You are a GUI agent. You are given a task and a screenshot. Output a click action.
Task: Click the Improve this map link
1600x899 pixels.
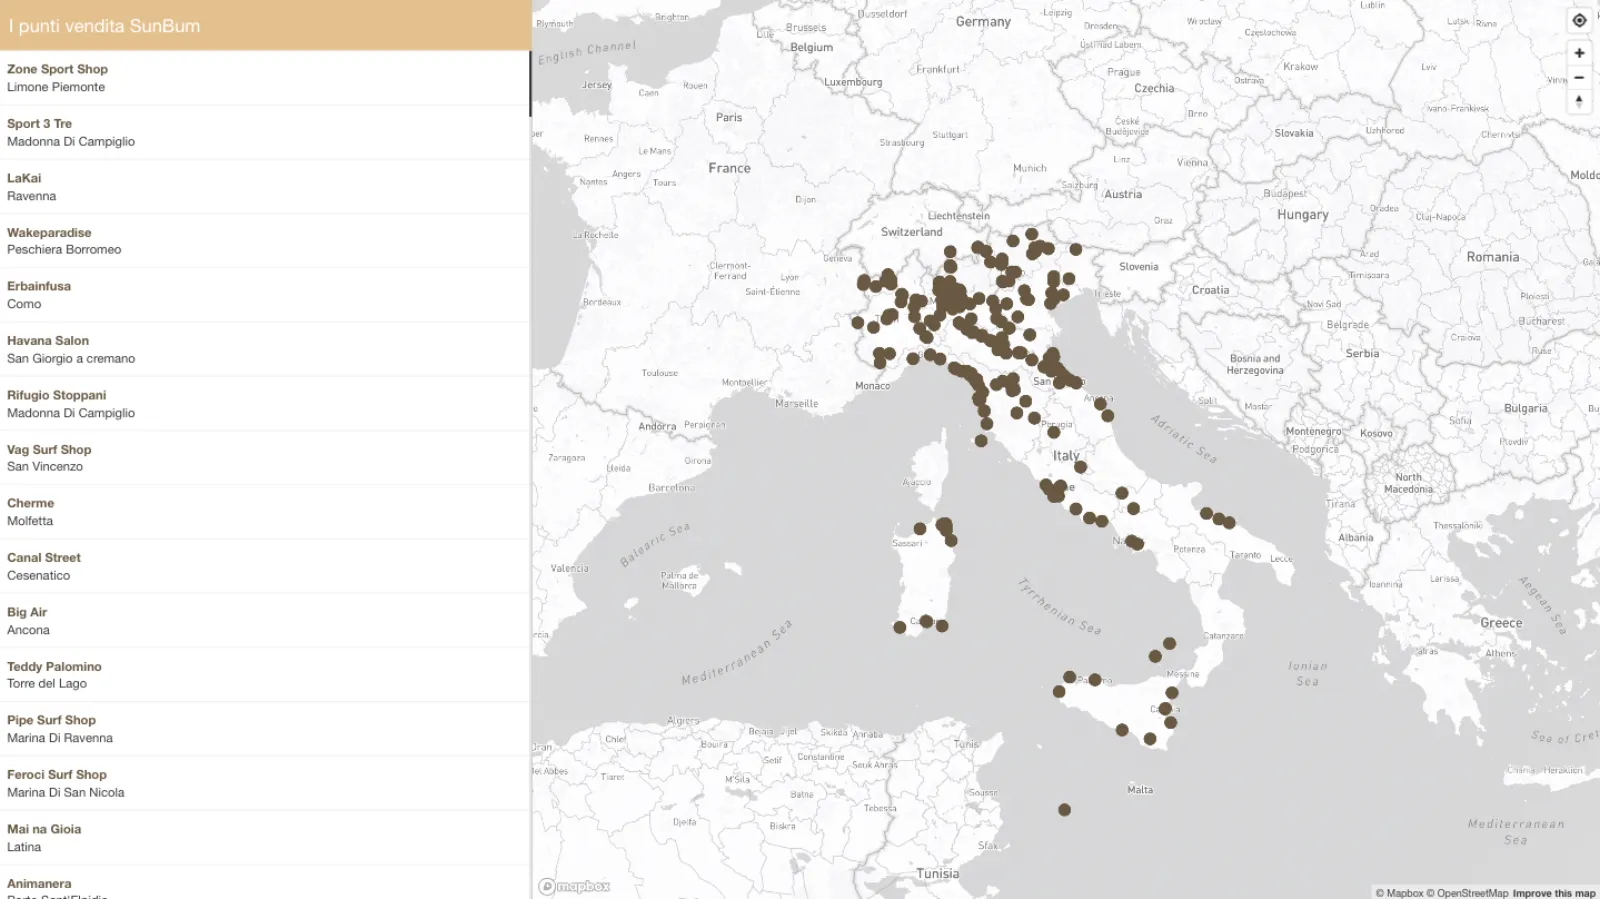click(1554, 893)
